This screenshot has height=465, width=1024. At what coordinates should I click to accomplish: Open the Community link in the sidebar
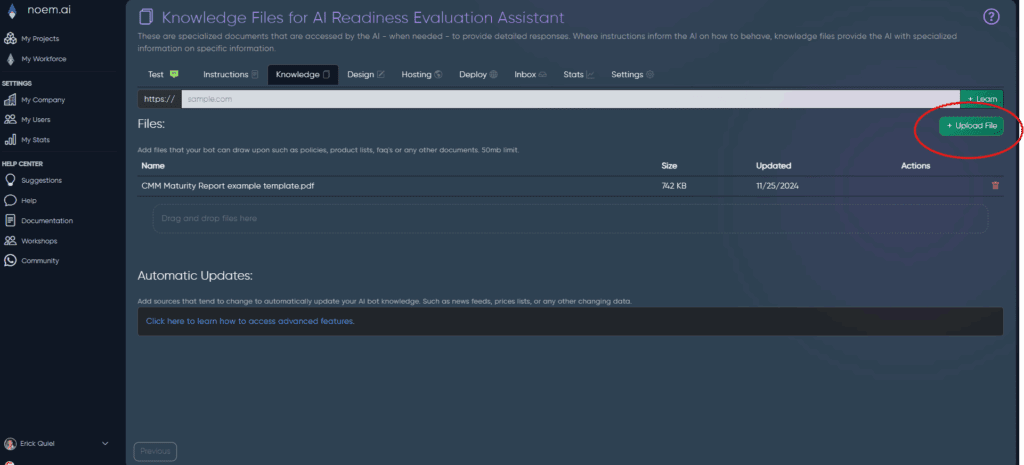pos(40,260)
